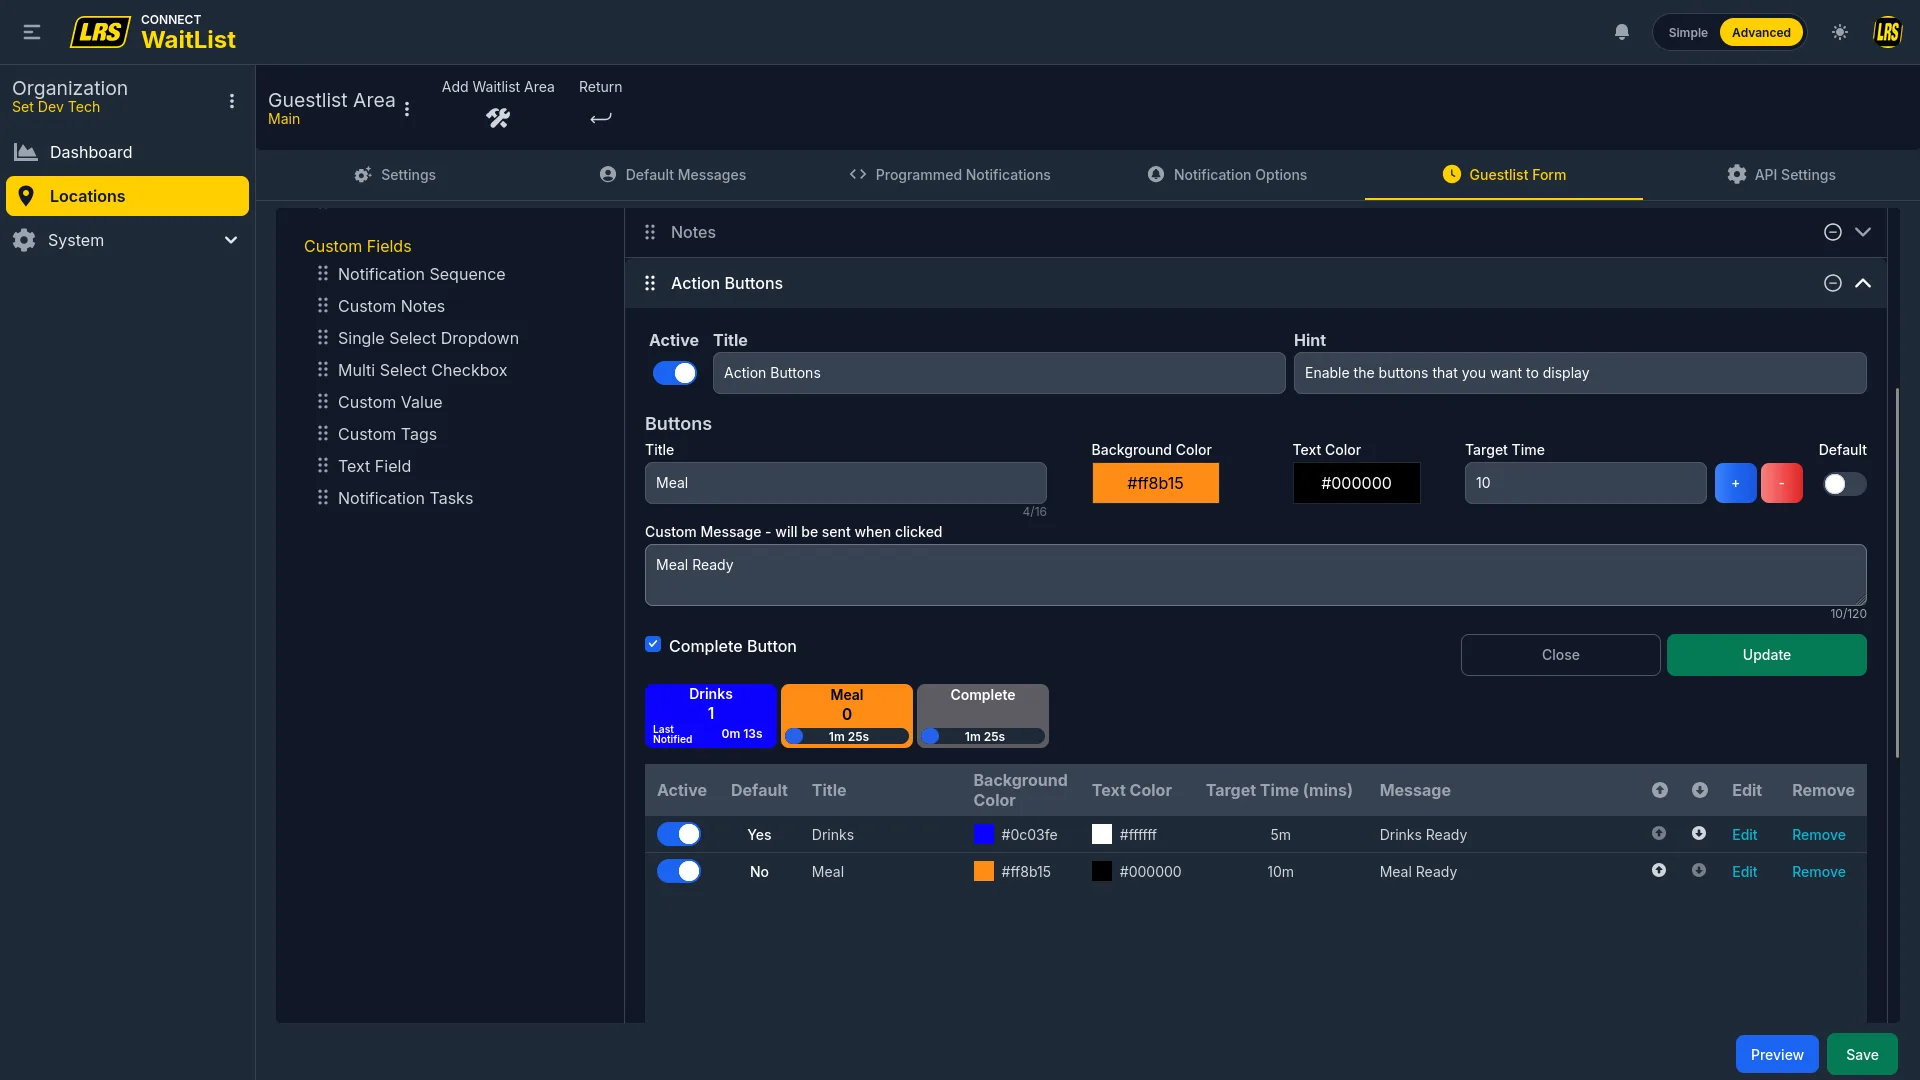Expand the System menu
Image resolution: width=1920 pixels, height=1080 pixels.
127,240
